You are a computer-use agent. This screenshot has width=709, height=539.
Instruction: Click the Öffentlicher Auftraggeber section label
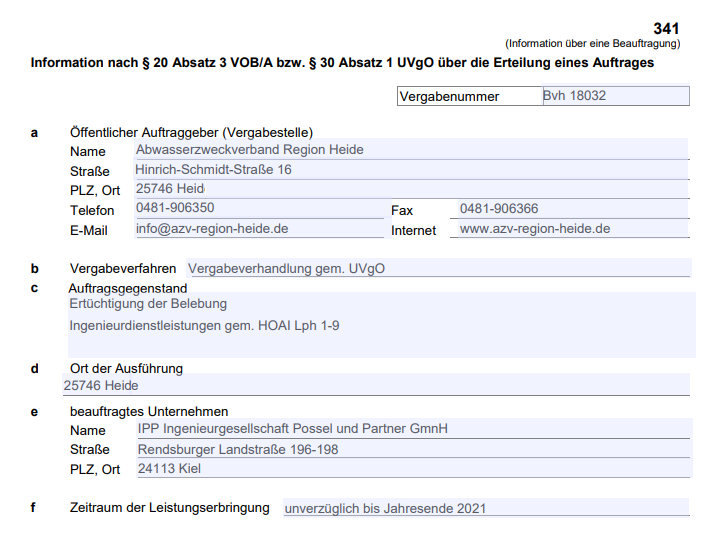pyautogui.click(x=191, y=132)
